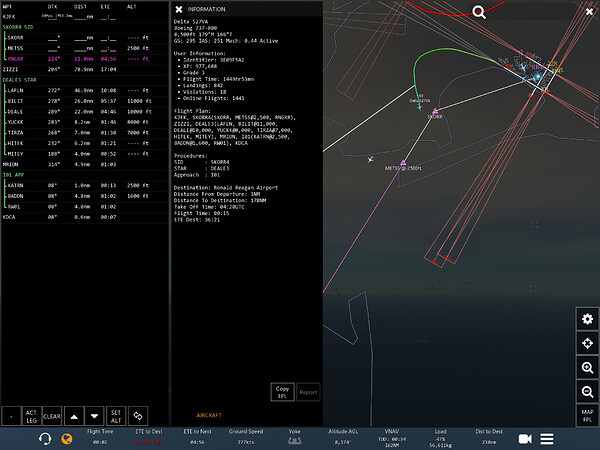Open the orange globe map icon
The width and height of the screenshot is (600, 450).
click(x=67, y=439)
